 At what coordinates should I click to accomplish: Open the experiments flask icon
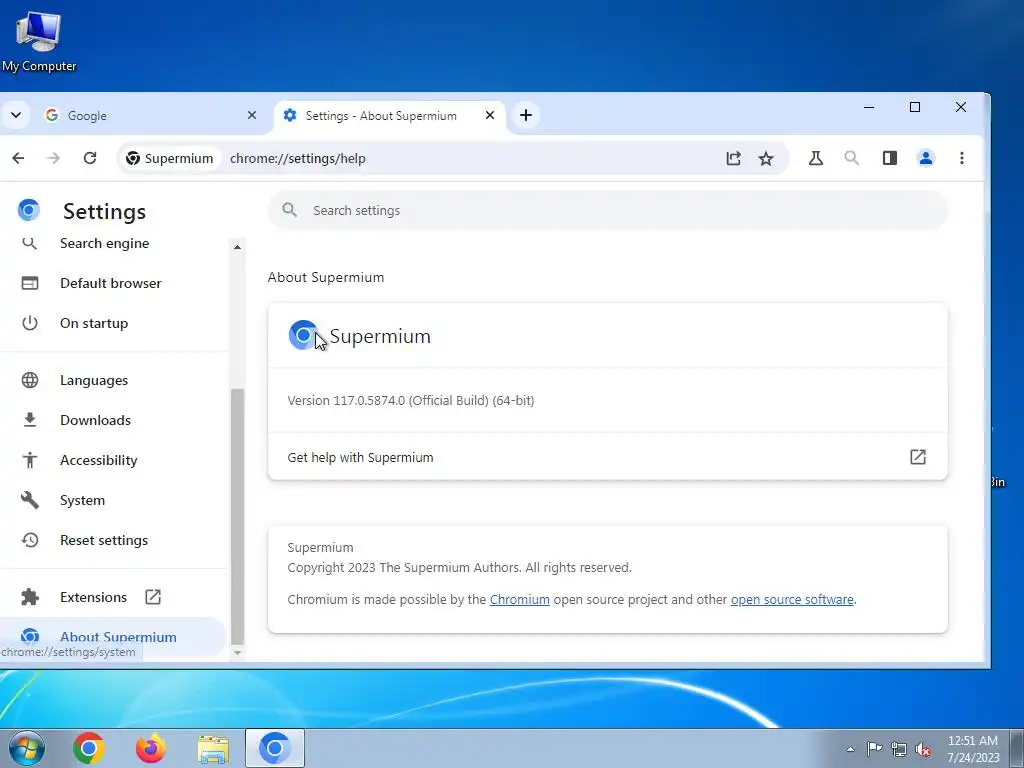tap(816, 158)
